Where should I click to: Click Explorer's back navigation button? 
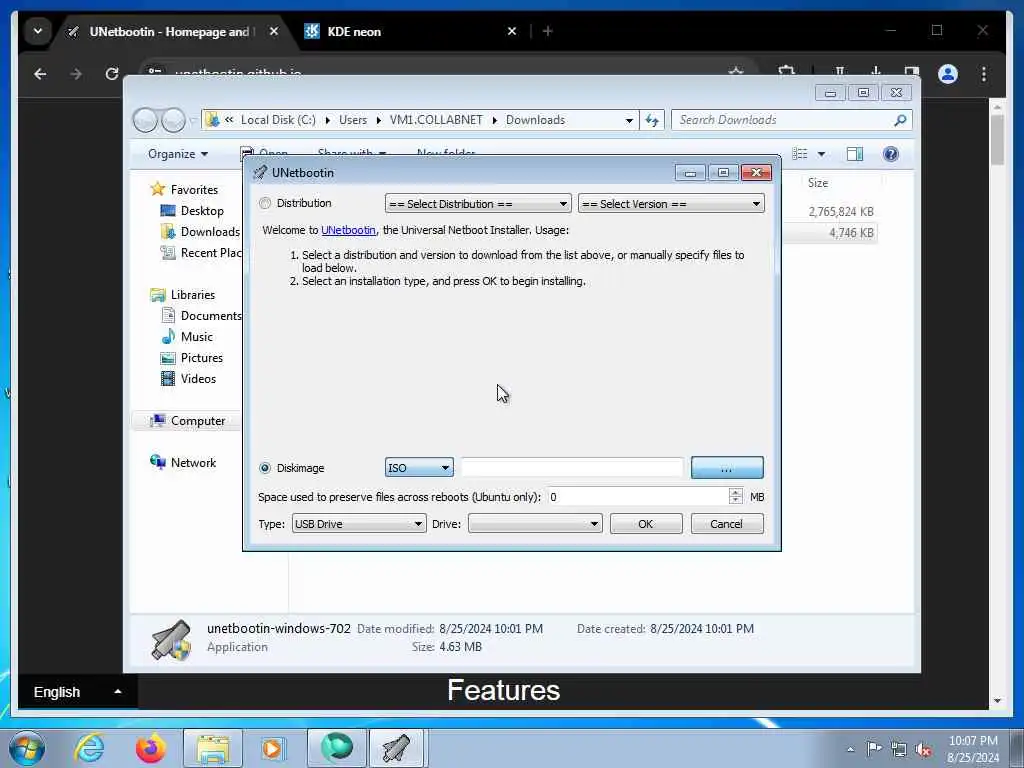[146, 120]
